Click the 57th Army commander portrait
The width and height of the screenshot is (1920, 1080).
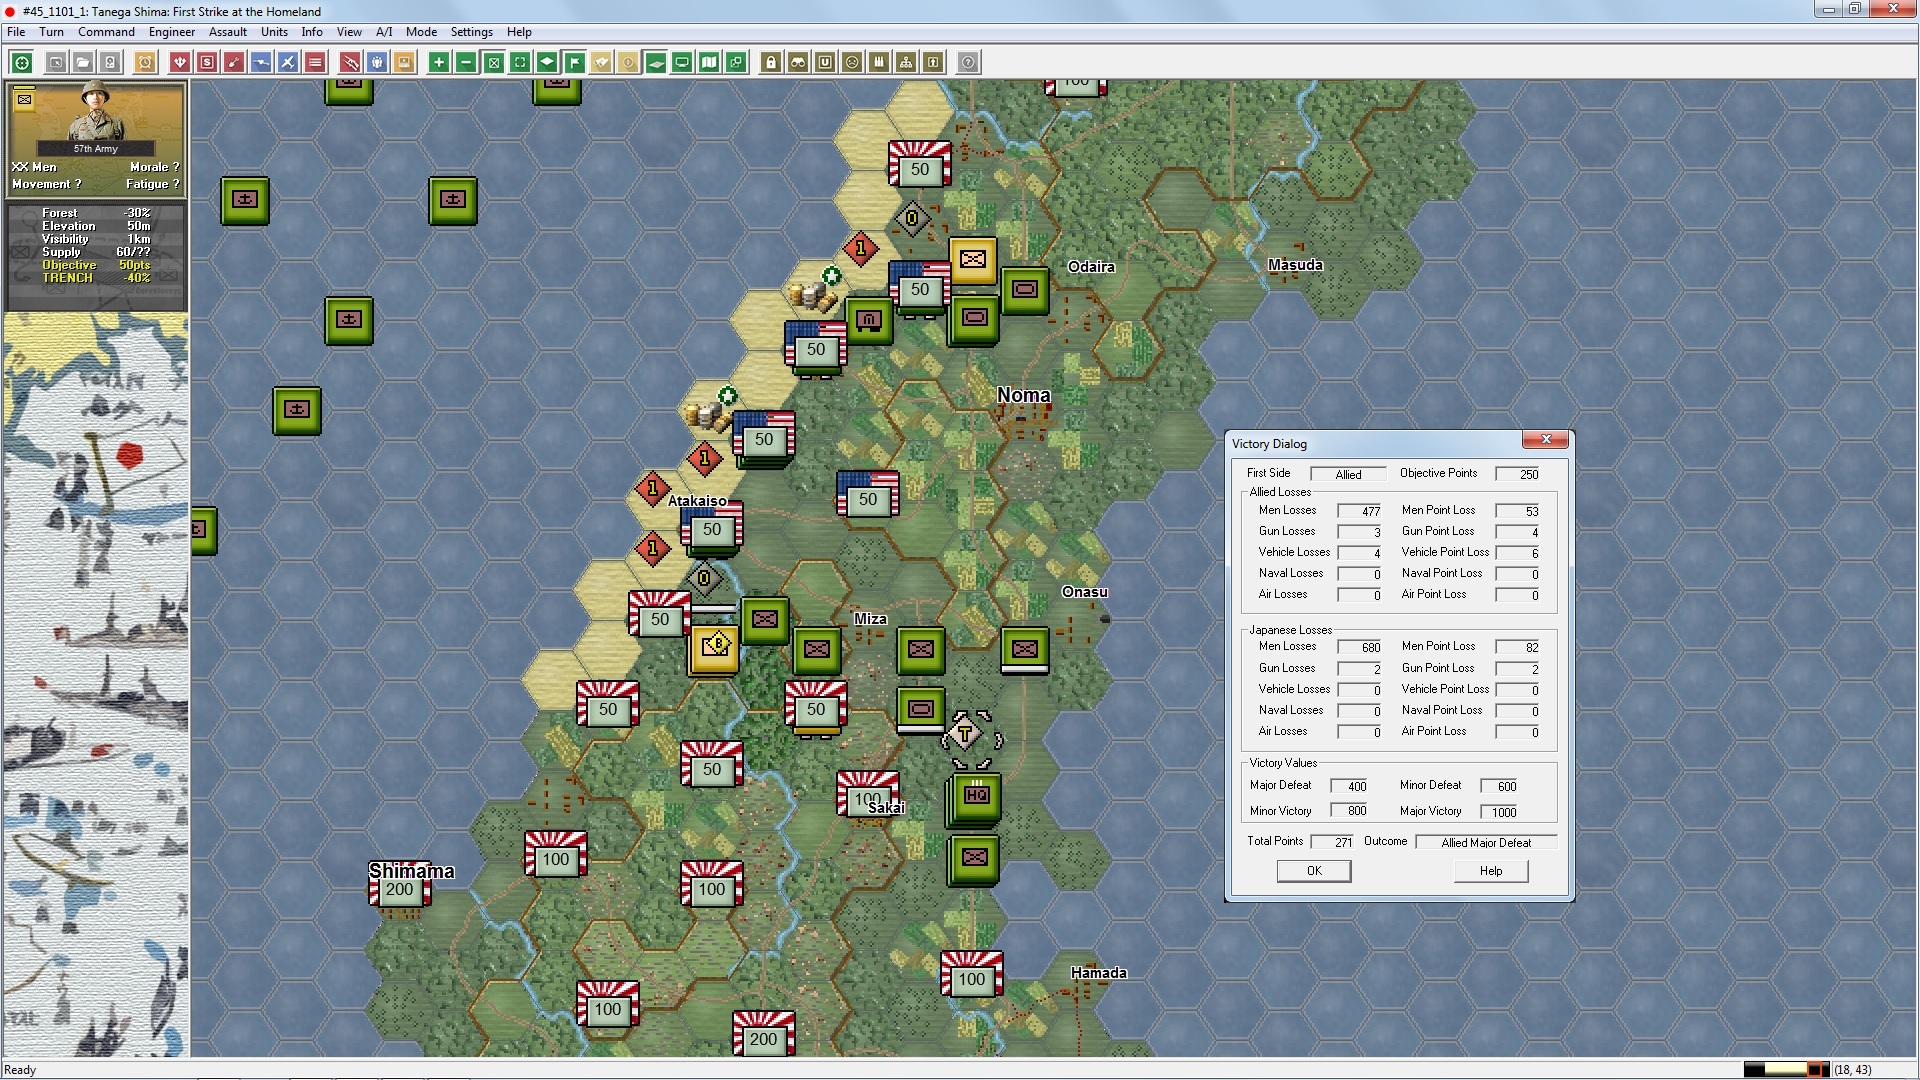coord(96,117)
